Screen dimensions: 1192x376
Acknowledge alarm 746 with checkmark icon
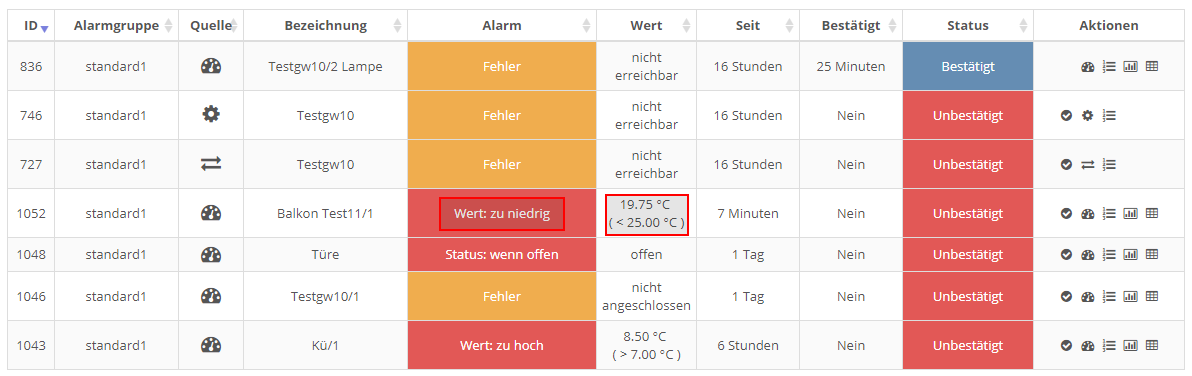(x=1066, y=115)
